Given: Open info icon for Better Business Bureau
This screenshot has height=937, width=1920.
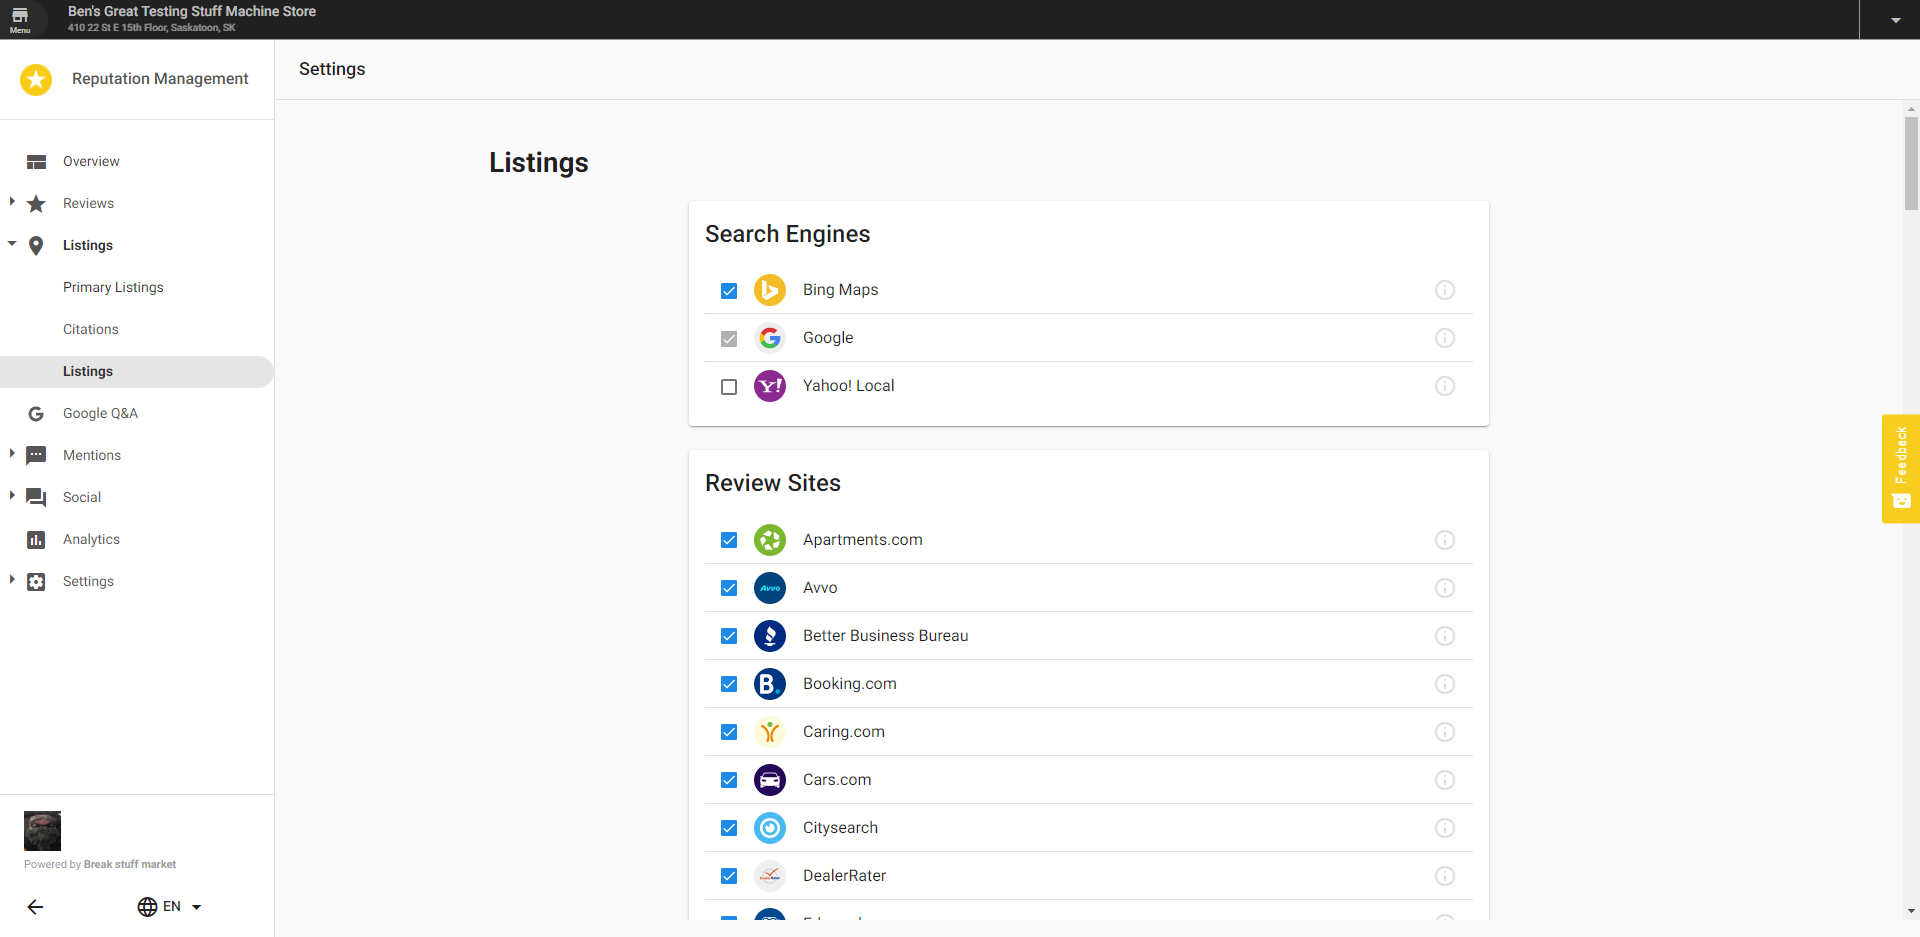Looking at the screenshot, I should (x=1445, y=636).
